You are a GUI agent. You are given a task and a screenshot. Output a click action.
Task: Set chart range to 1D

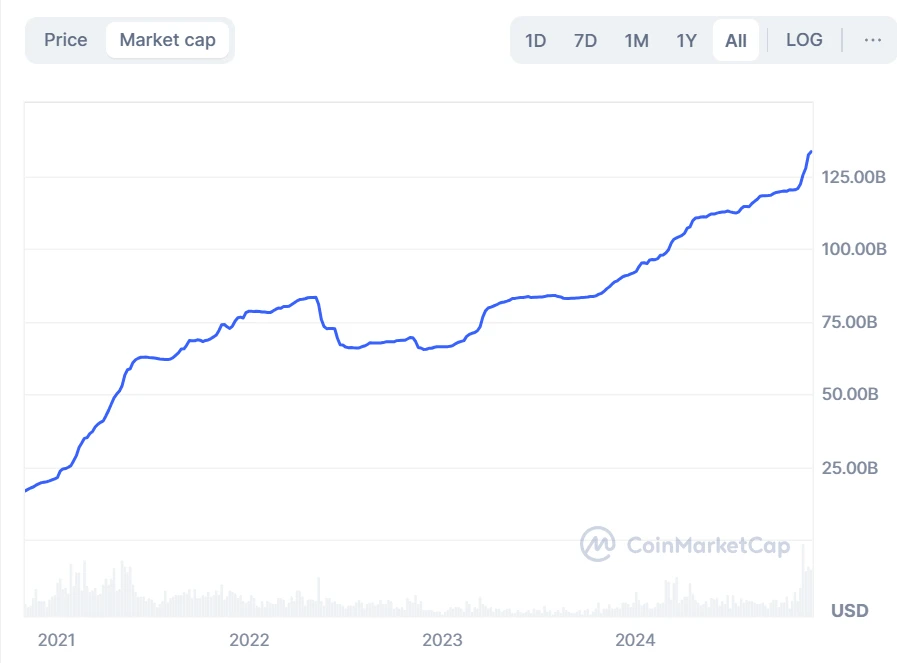click(536, 40)
